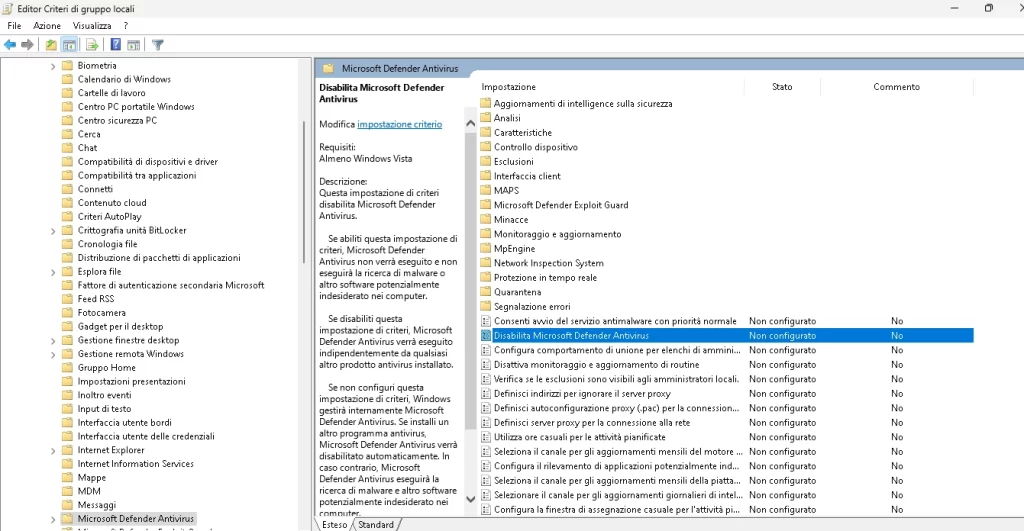
Task: Click the Back arrow toolbar icon
Action: click(x=10, y=44)
